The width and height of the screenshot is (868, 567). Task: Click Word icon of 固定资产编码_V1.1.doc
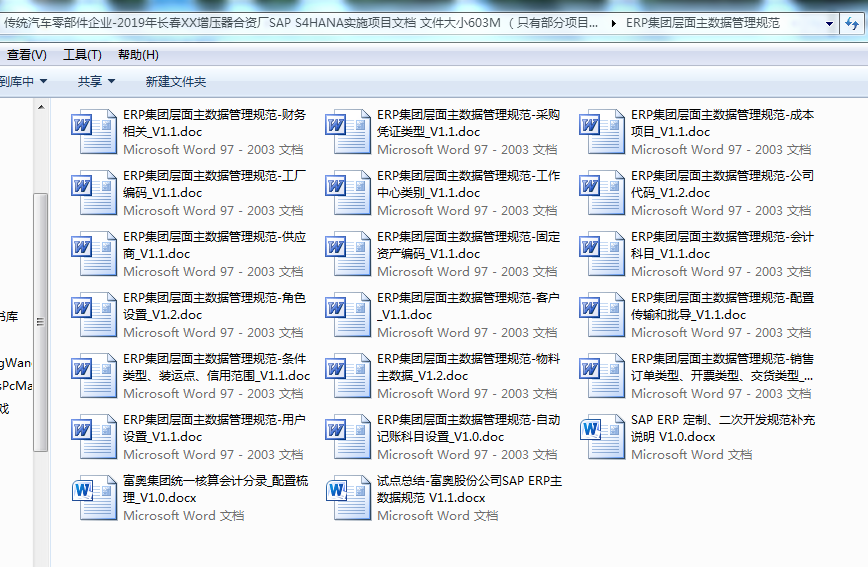click(x=348, y=253)
